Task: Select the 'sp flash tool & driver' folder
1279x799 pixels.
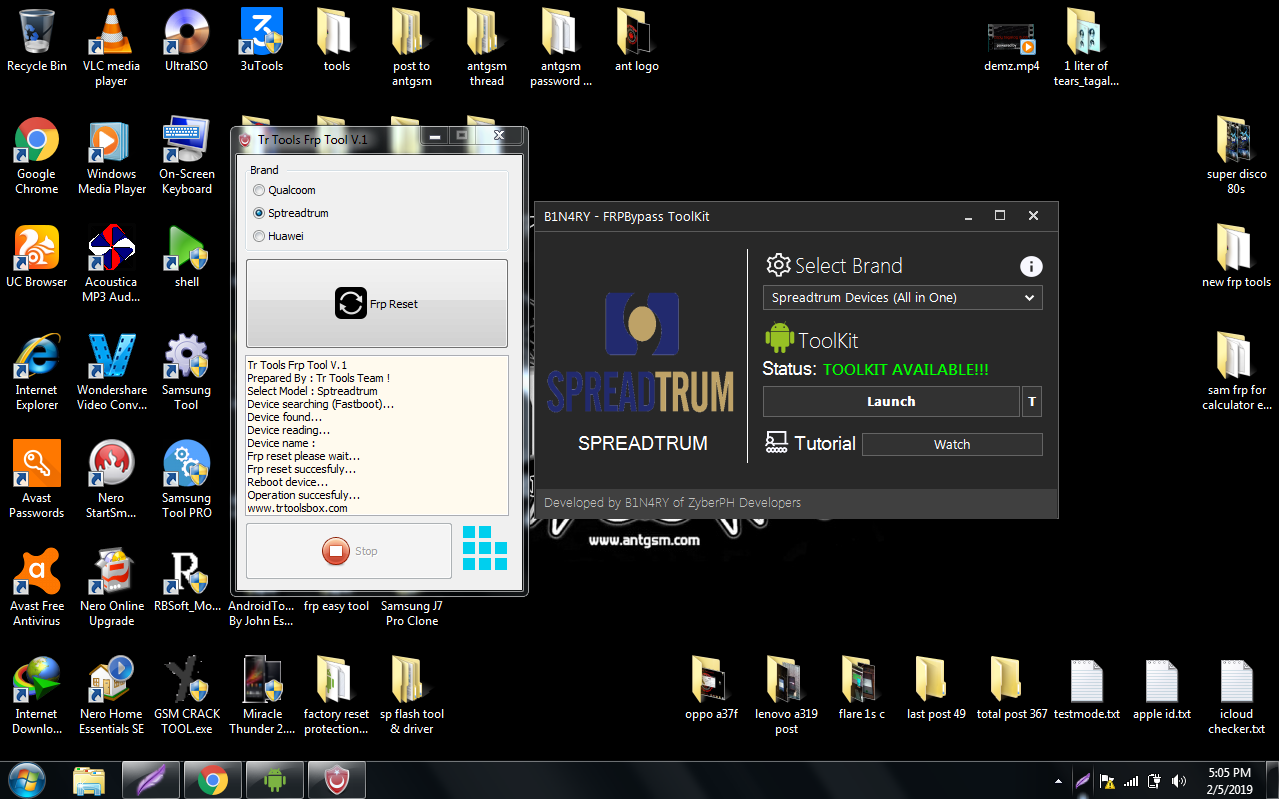Action: [x=411, y=696]
